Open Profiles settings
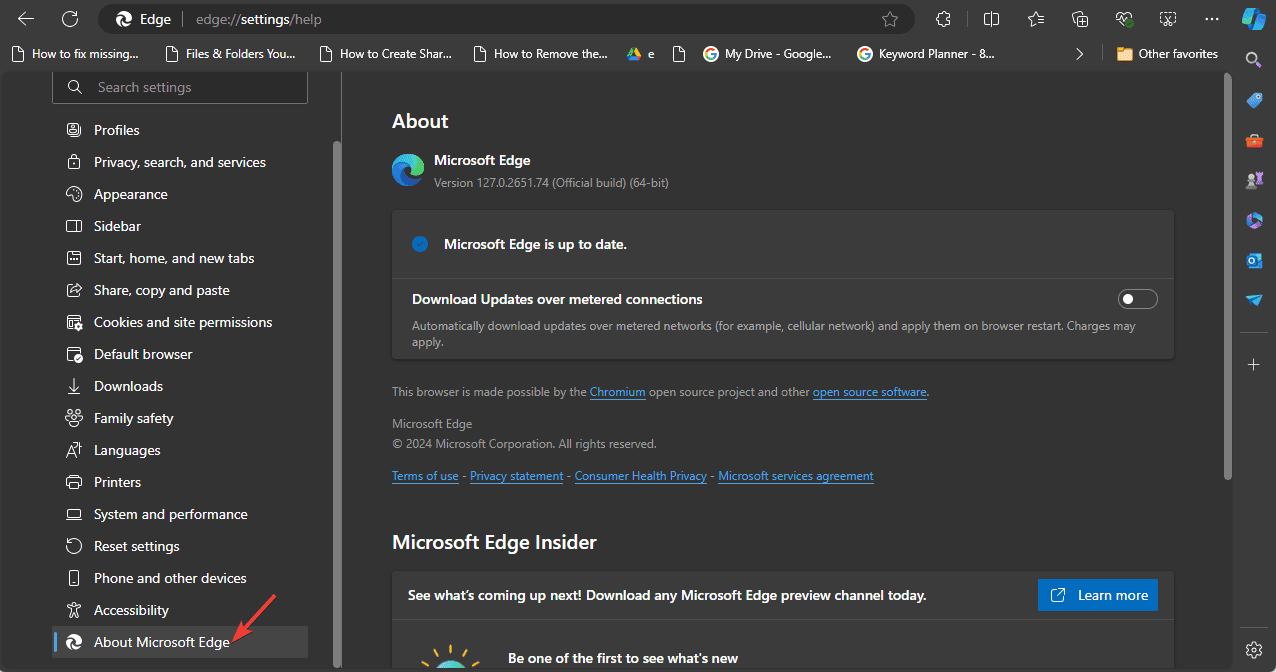The height and width of the screenshot is (672, 1276). [180, 130]
